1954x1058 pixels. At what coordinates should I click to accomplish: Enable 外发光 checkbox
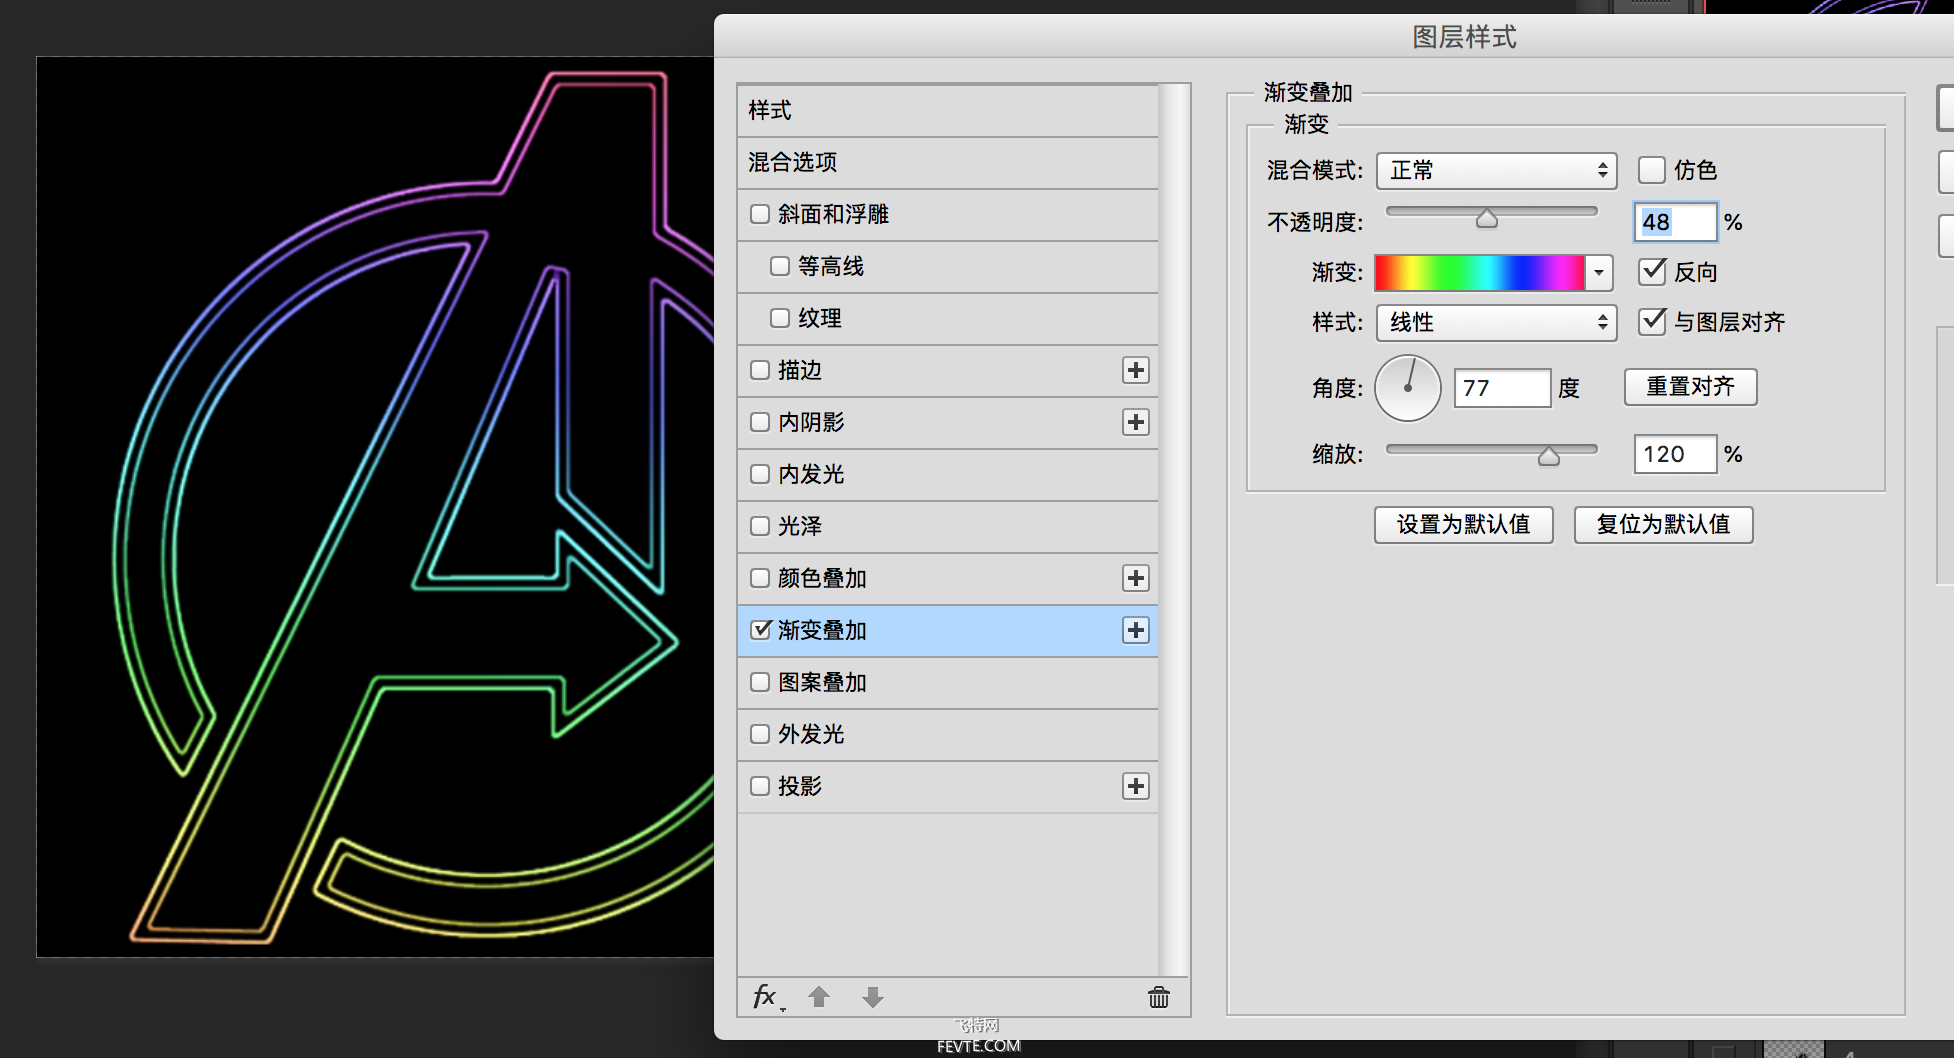tap(760, 734)
